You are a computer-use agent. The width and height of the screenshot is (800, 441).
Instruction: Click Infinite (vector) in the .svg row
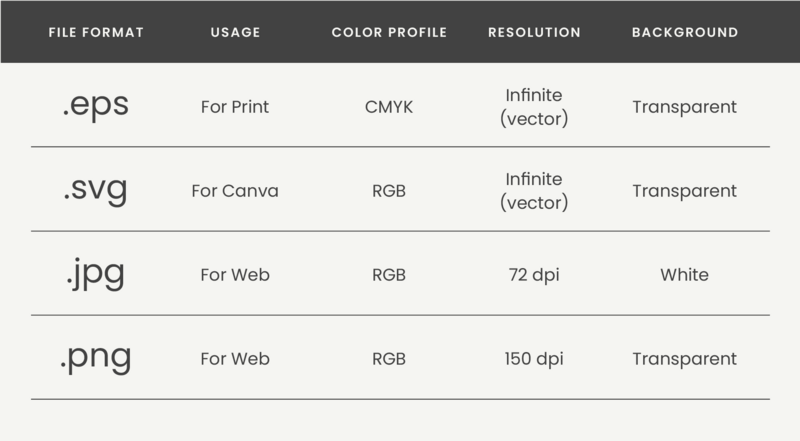point(534,191)
